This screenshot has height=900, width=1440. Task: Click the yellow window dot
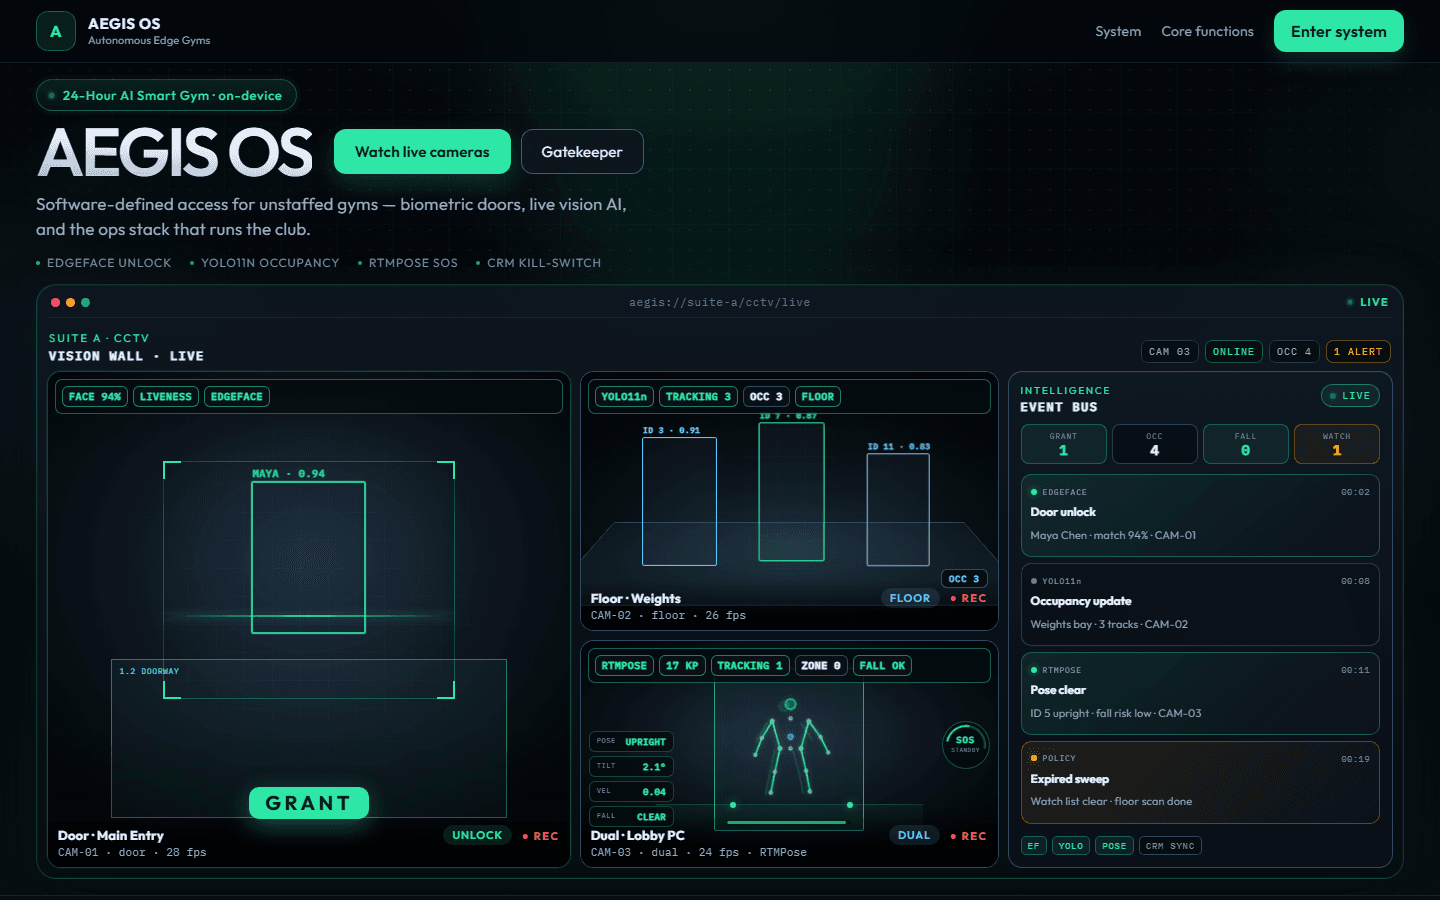click(x=70, y=302)
